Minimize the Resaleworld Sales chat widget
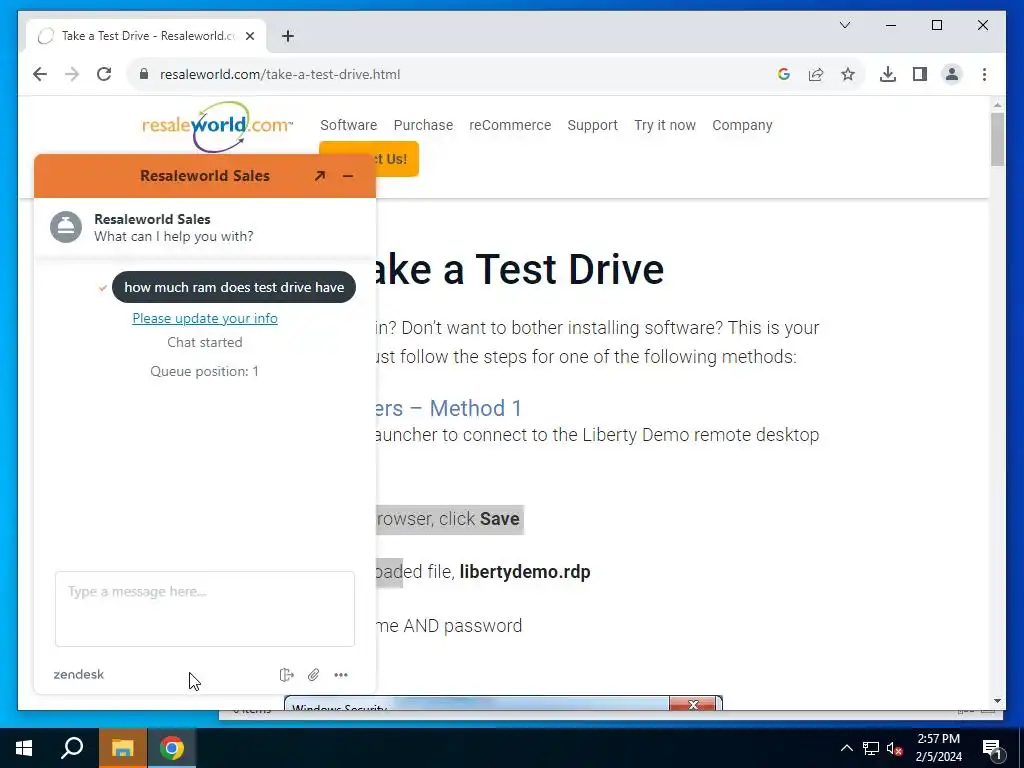This screenshot has width=1024, height=768. (347, 176)
